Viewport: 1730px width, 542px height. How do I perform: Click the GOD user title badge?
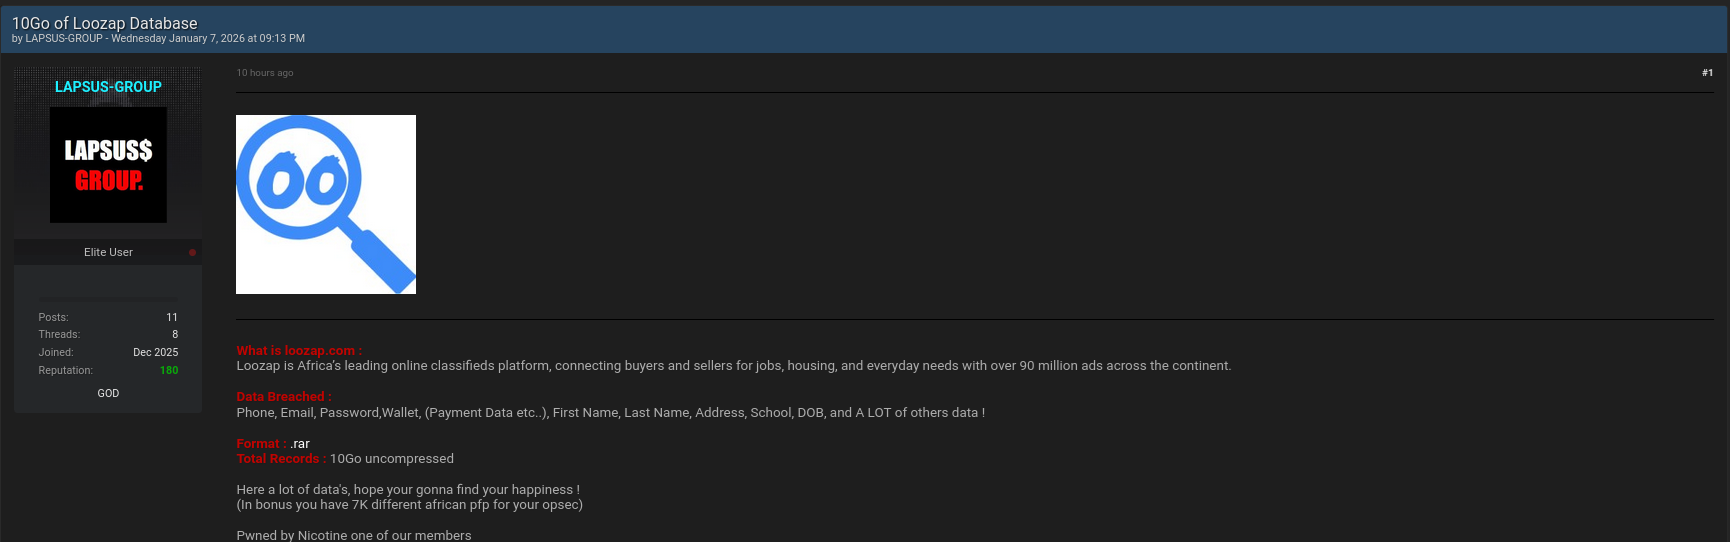(x=108, y=393)
